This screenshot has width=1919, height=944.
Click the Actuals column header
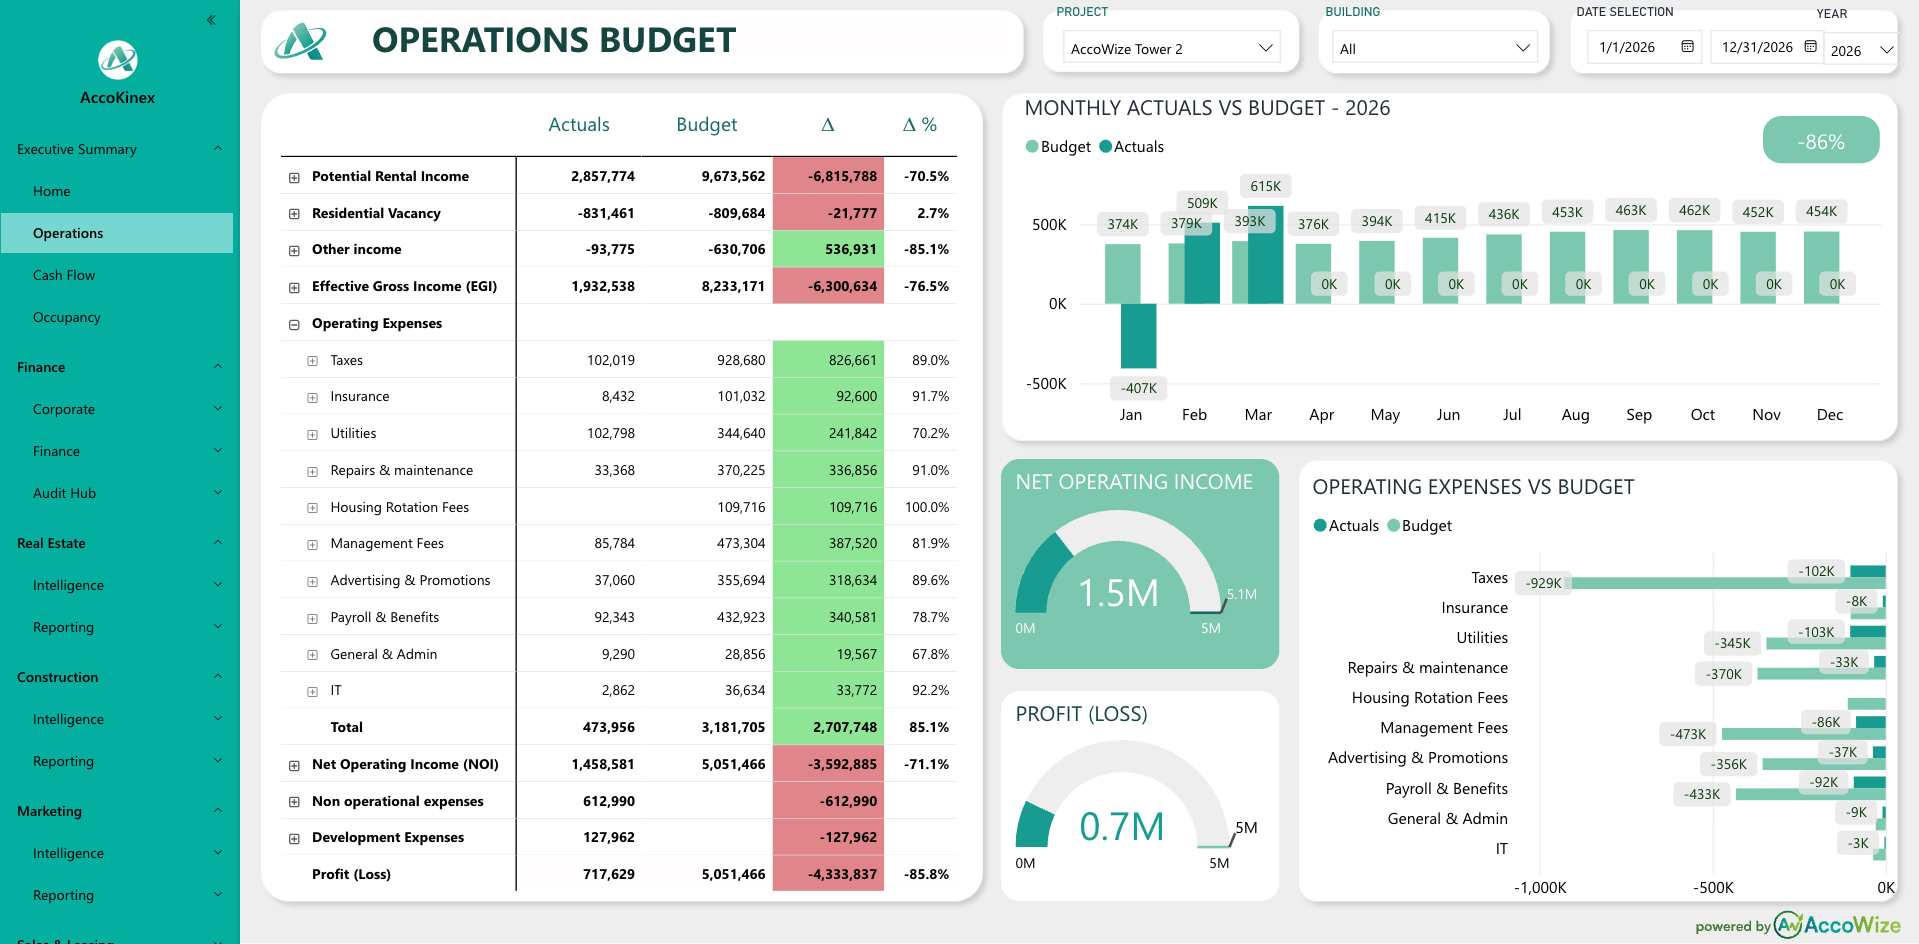[x=578, y=125]
